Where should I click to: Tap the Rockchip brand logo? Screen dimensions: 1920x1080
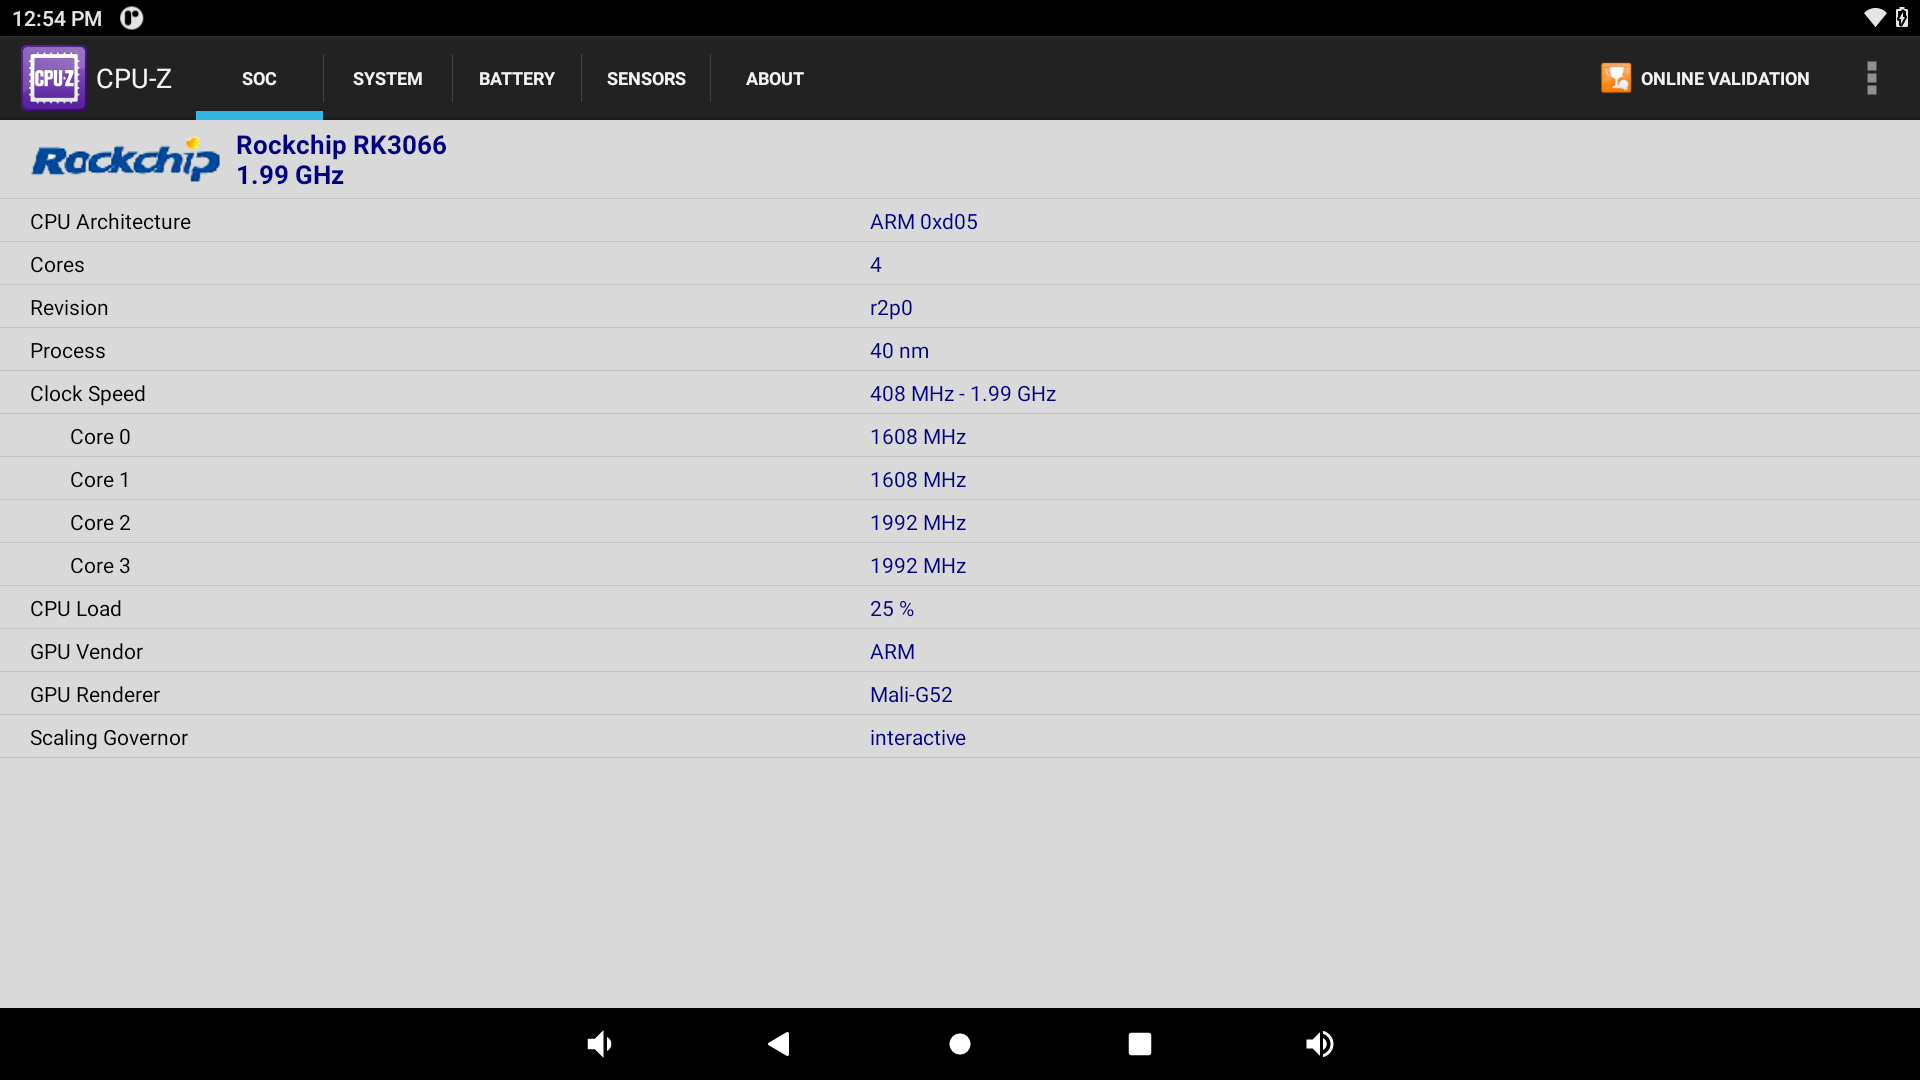(125, 160)
